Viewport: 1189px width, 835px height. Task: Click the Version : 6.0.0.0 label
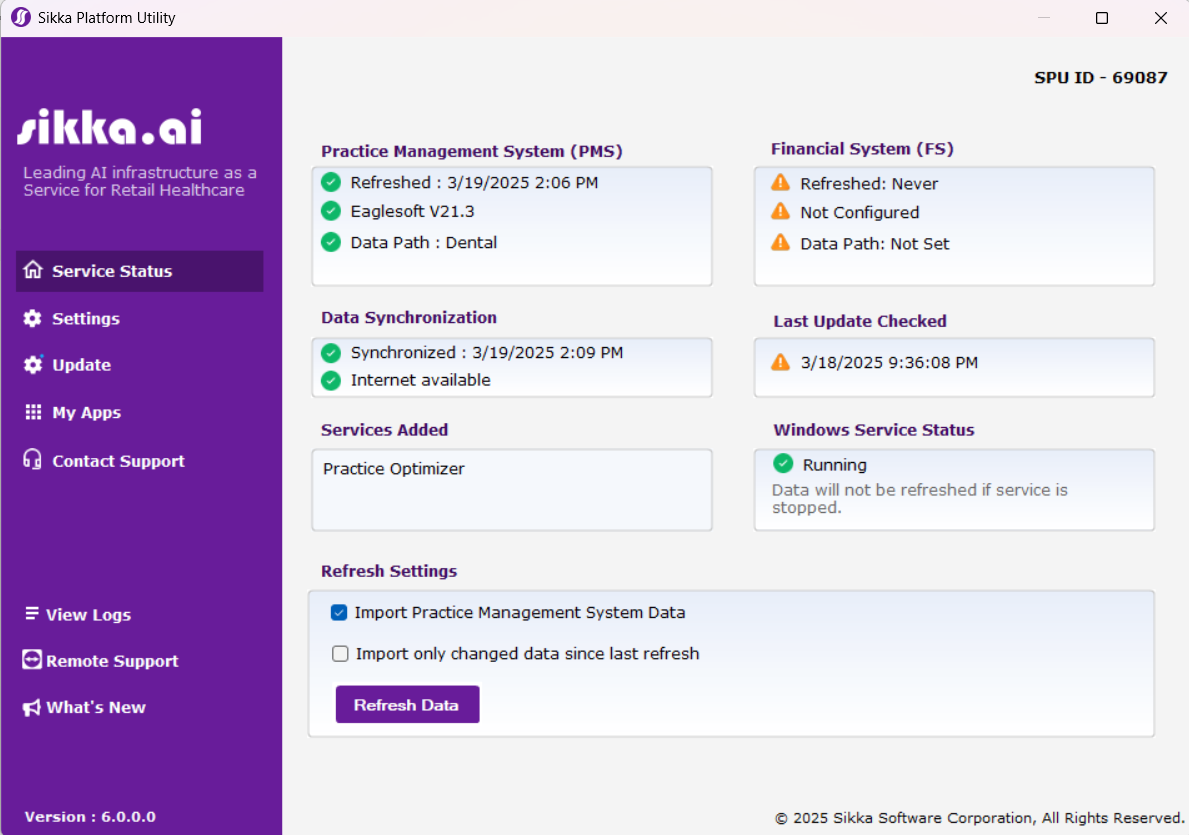90,817
